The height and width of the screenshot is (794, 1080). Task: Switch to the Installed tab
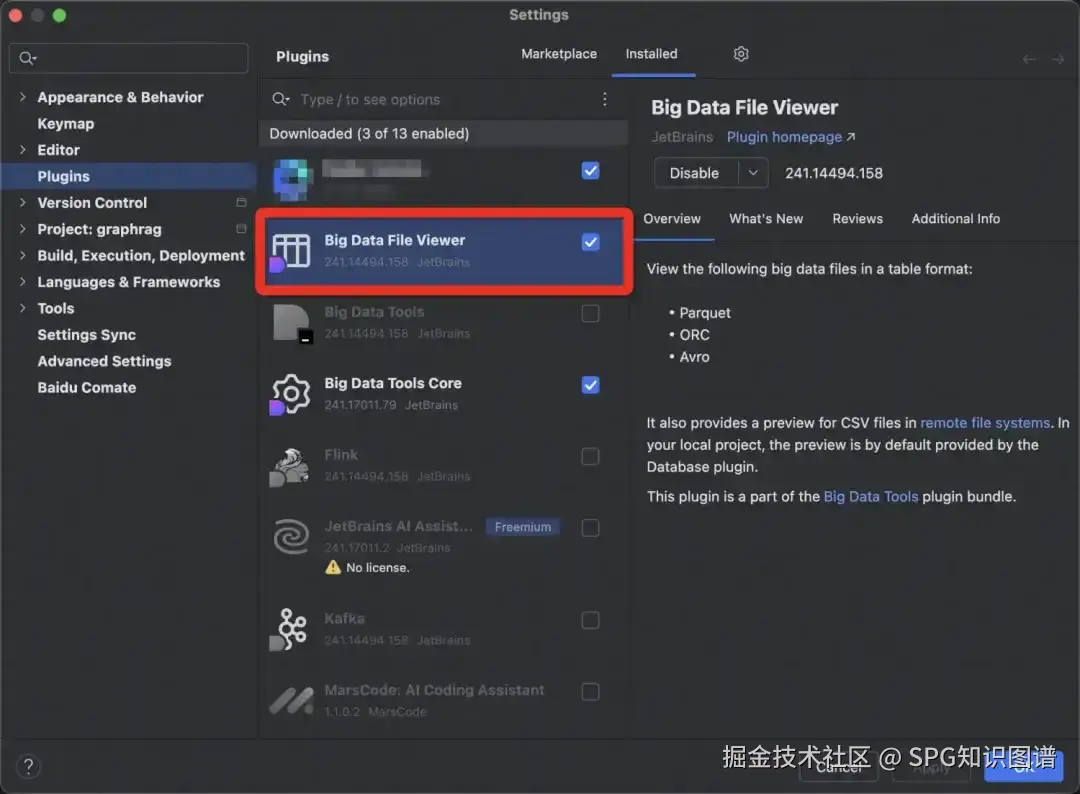click(651, 54)
